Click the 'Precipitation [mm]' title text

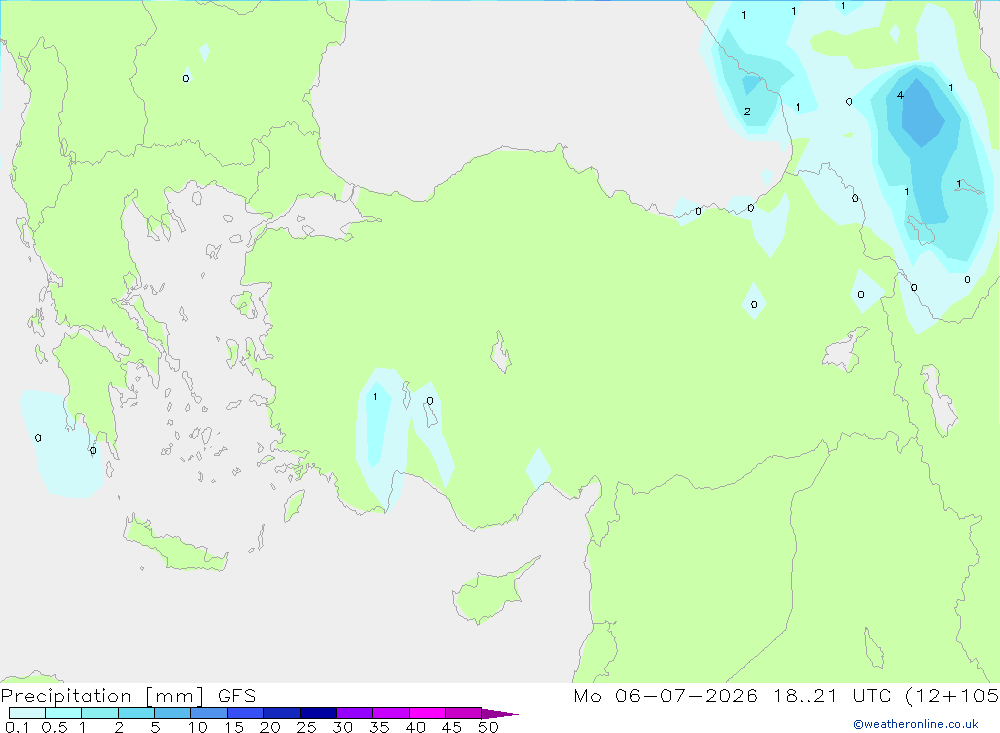click(103, 696)
